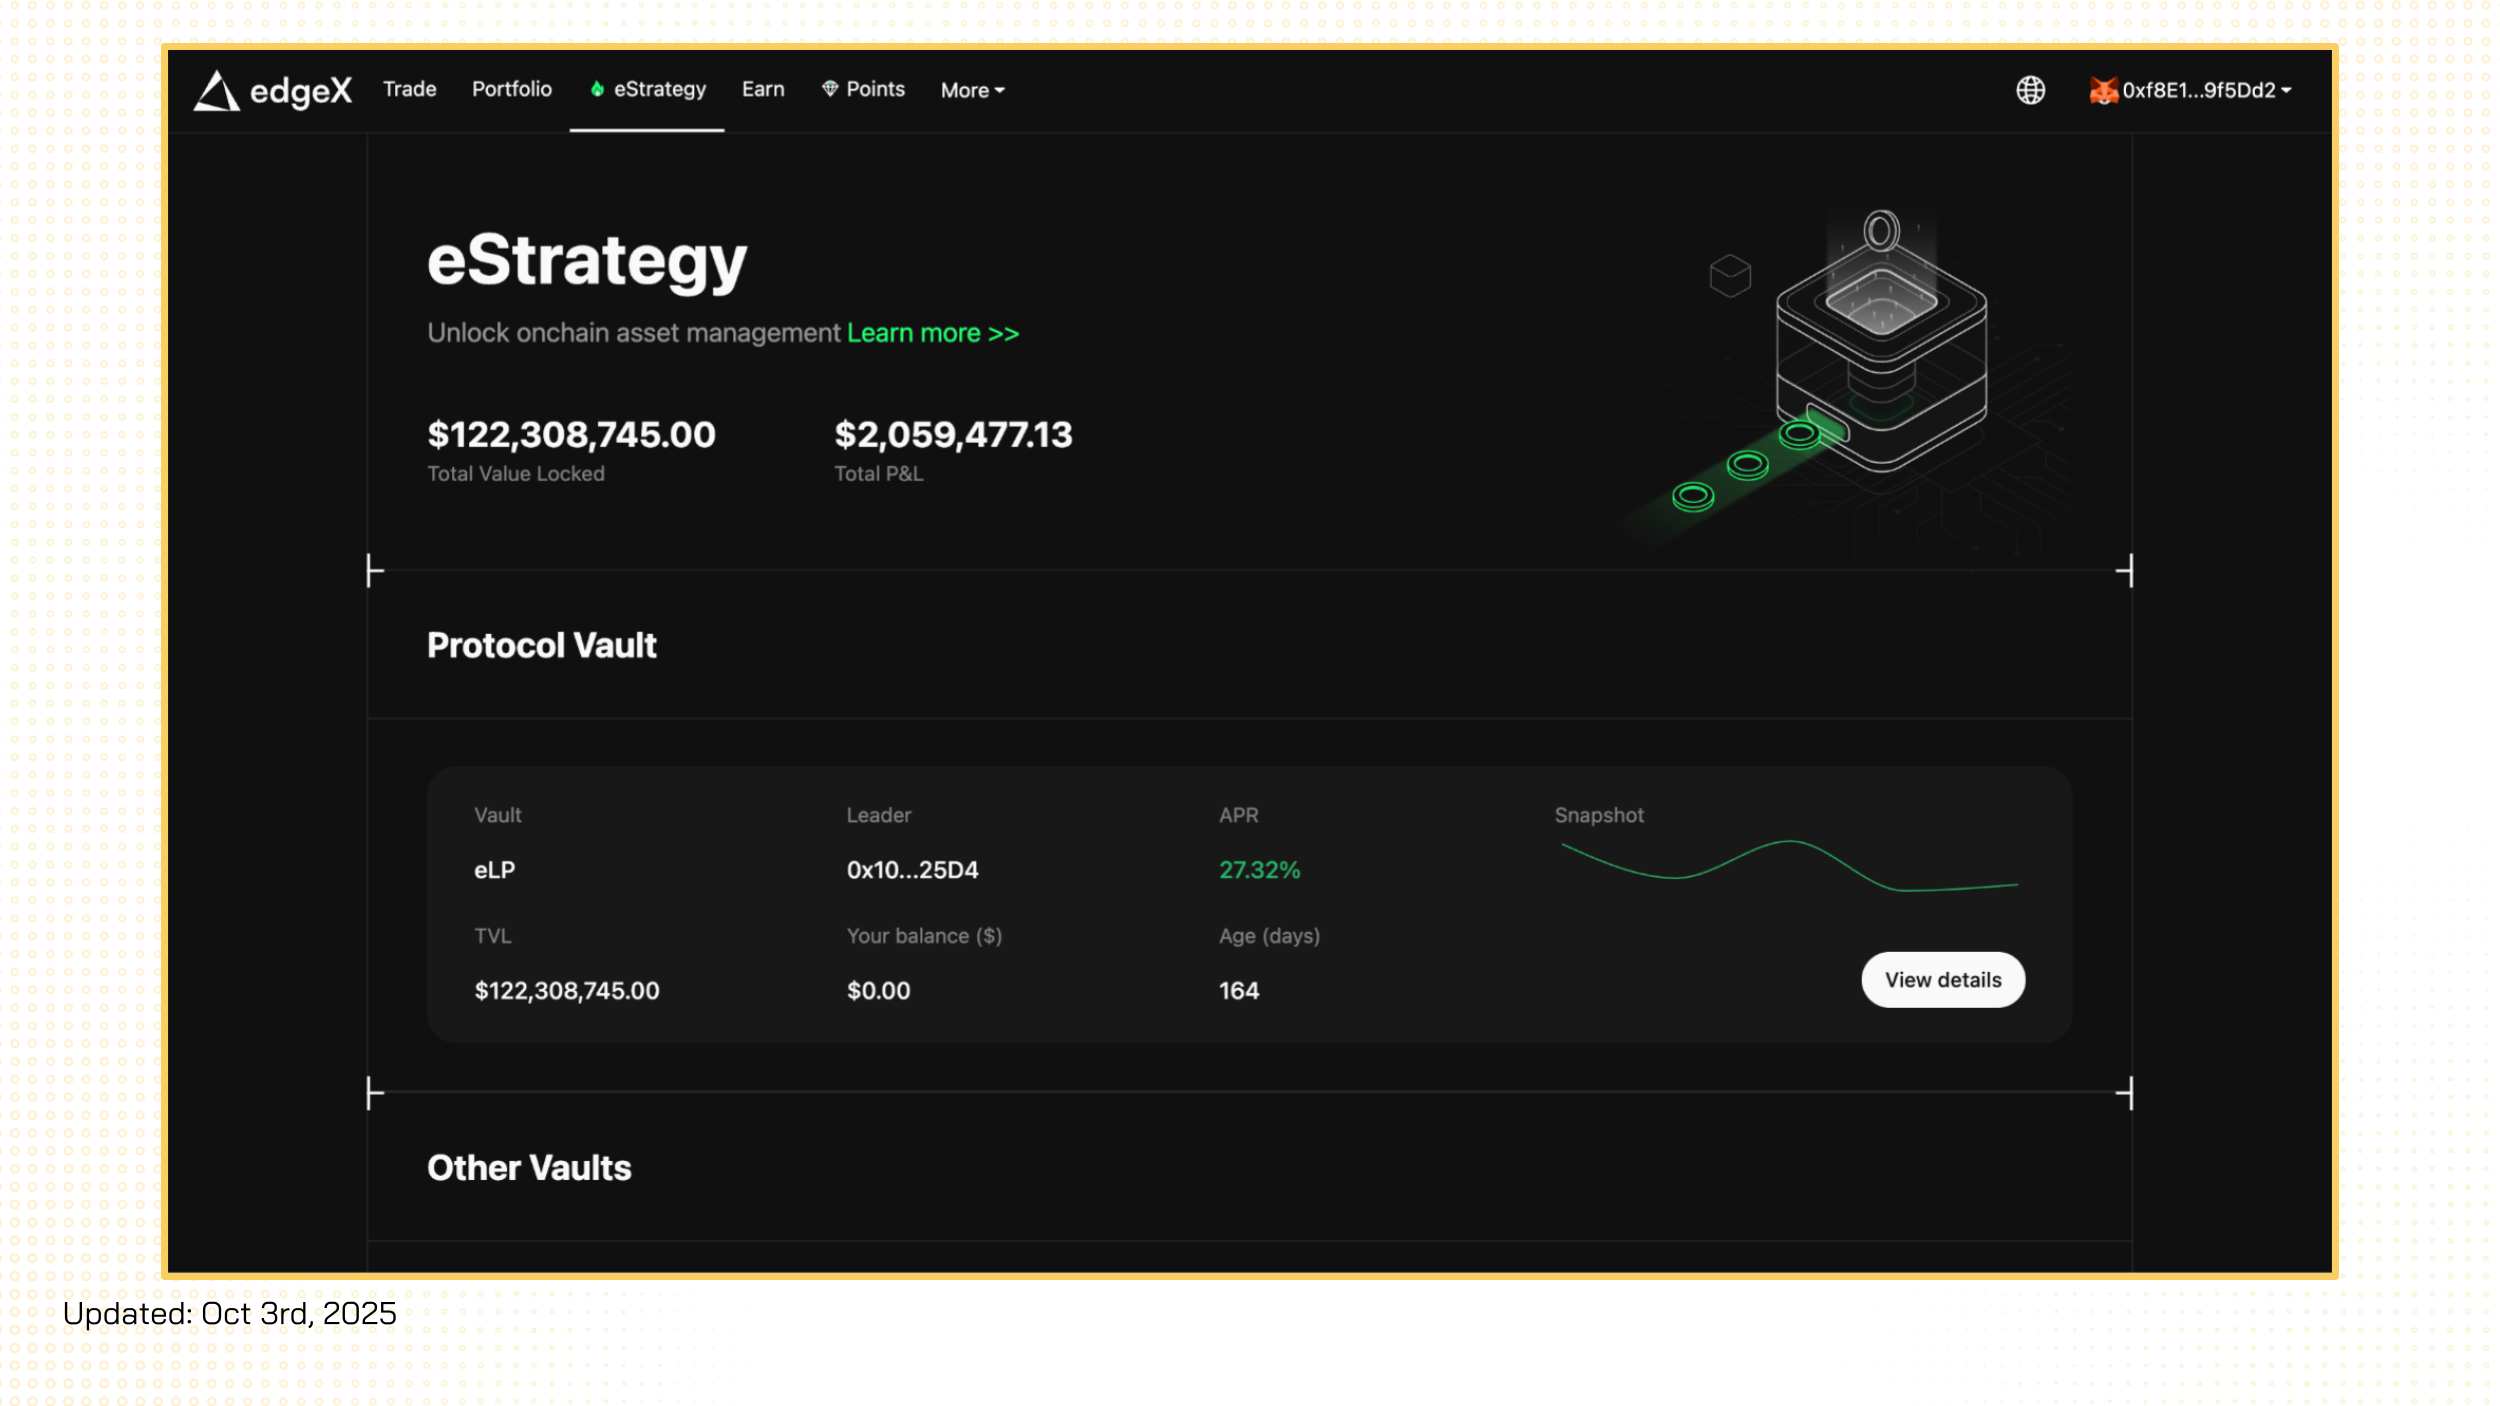Viewport: 2500px width, 1406px height.
Task: Click the edgeX triangle logo icon
Action: (x=216, y=91)
